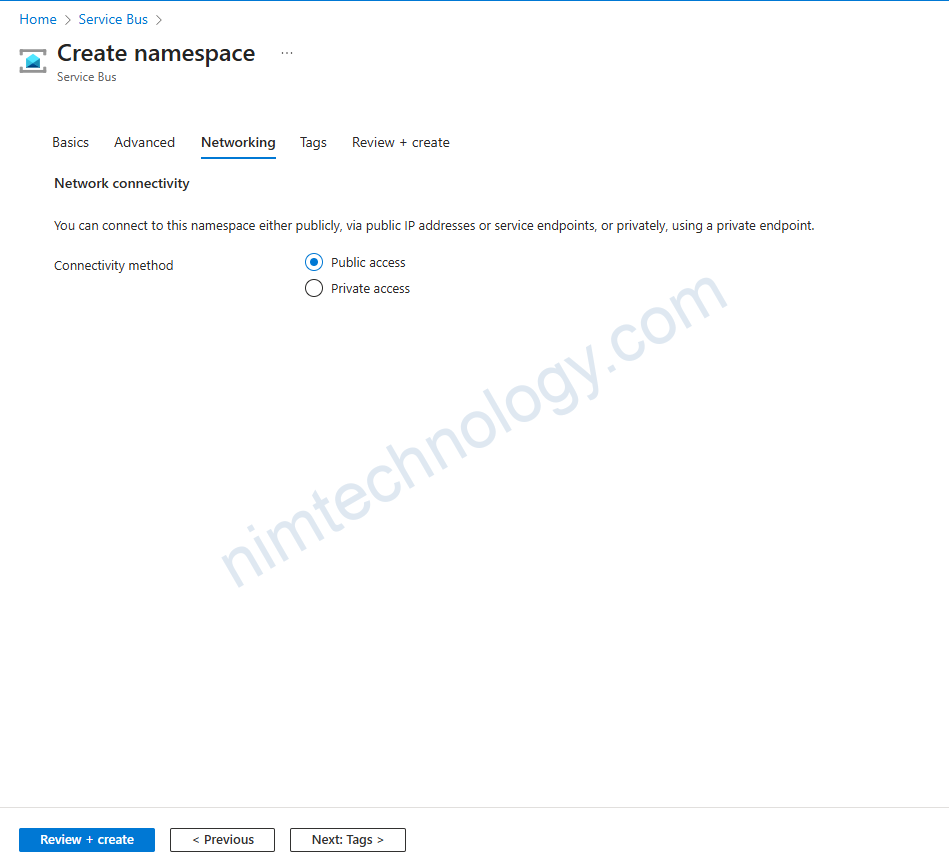949x865 pixels.
Task: Click the Next: Tags > button
Action: [347, 840]
